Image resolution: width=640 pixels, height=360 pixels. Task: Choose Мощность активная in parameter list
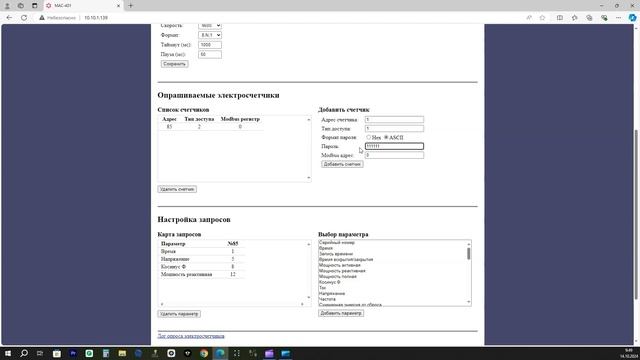click(340, 265)
